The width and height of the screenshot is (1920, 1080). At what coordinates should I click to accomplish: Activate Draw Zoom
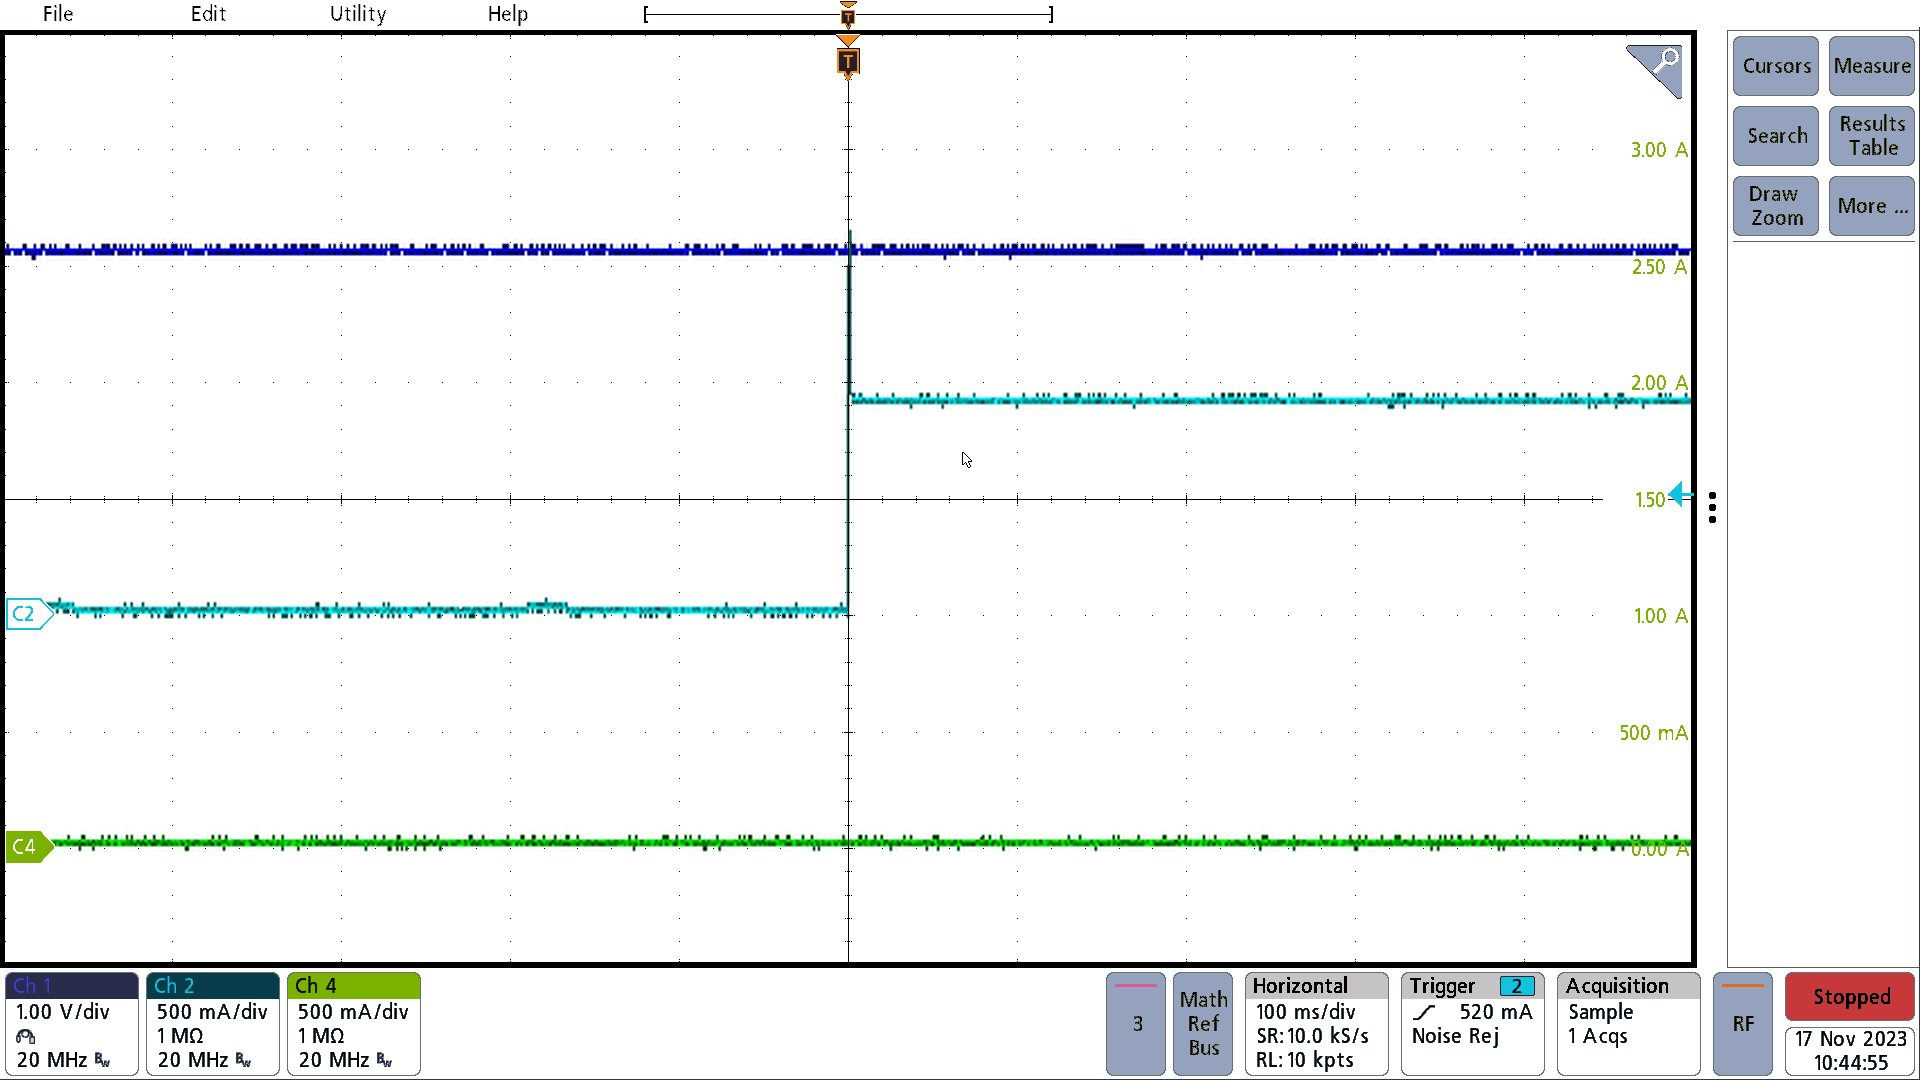pos(1776,206)
